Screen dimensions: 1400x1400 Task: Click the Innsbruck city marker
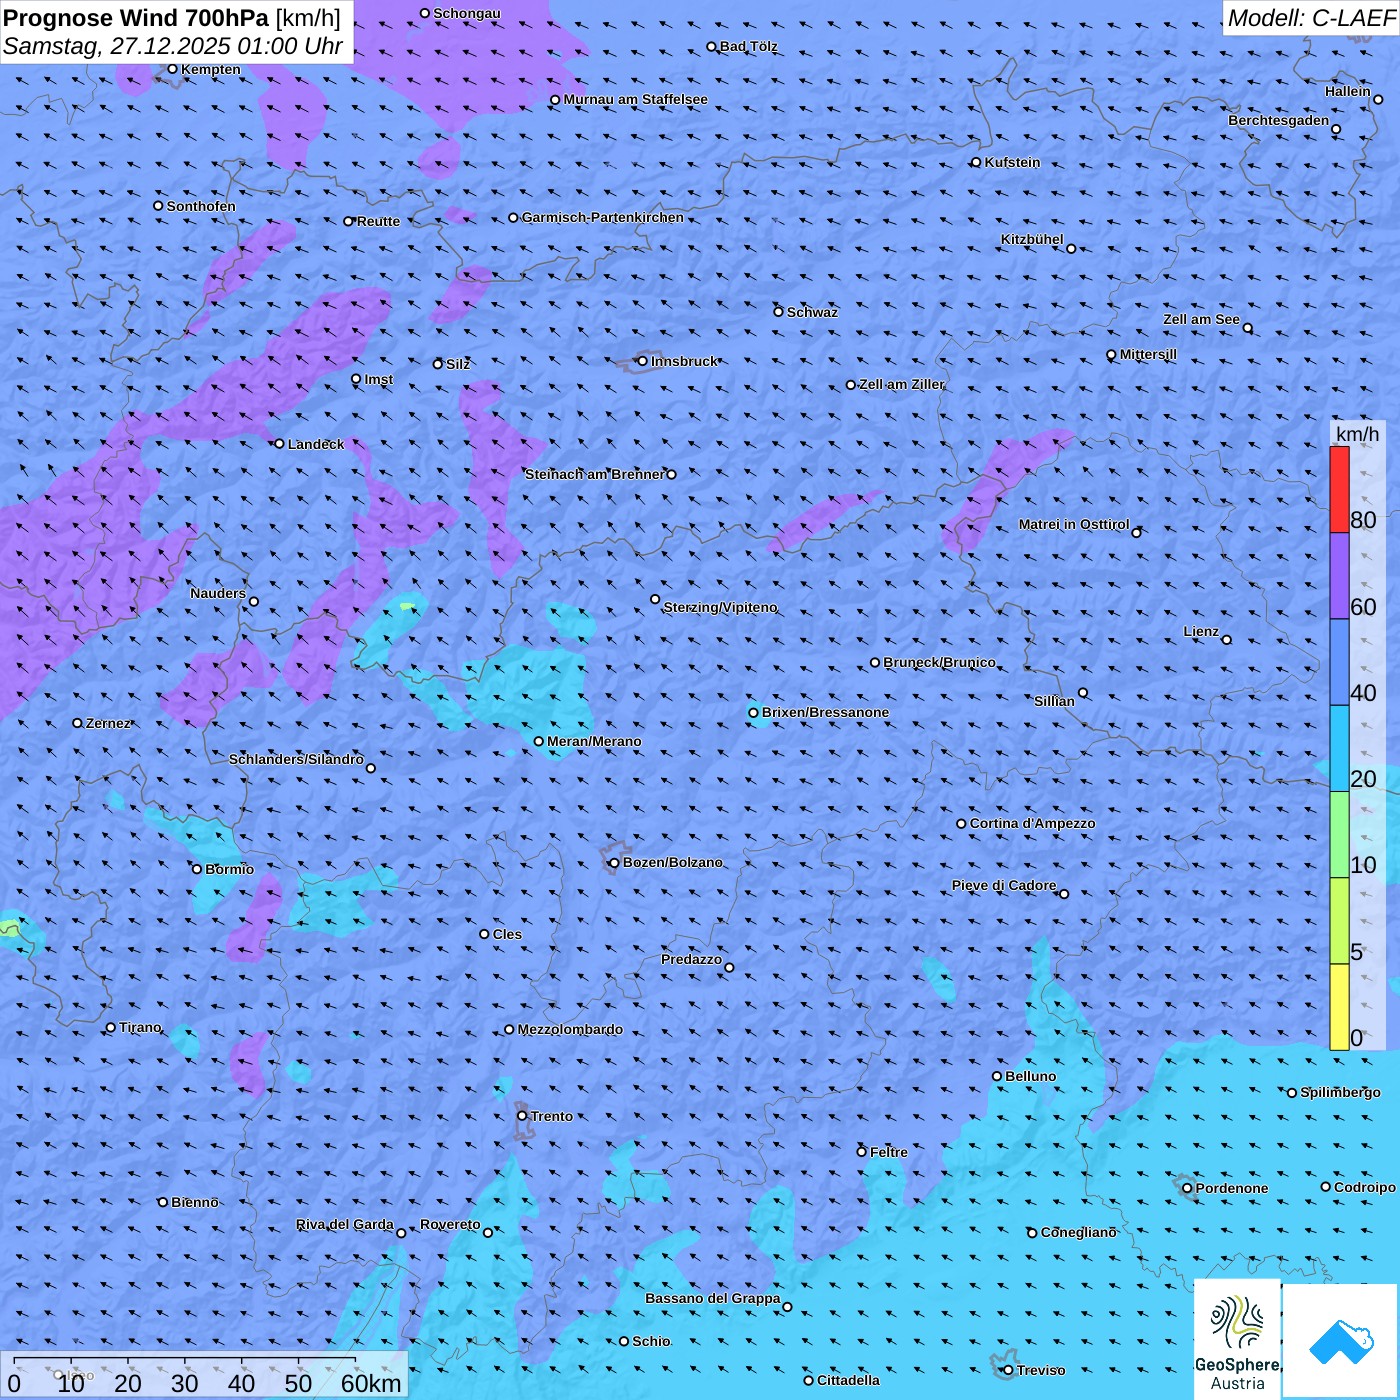click(642, 361)
